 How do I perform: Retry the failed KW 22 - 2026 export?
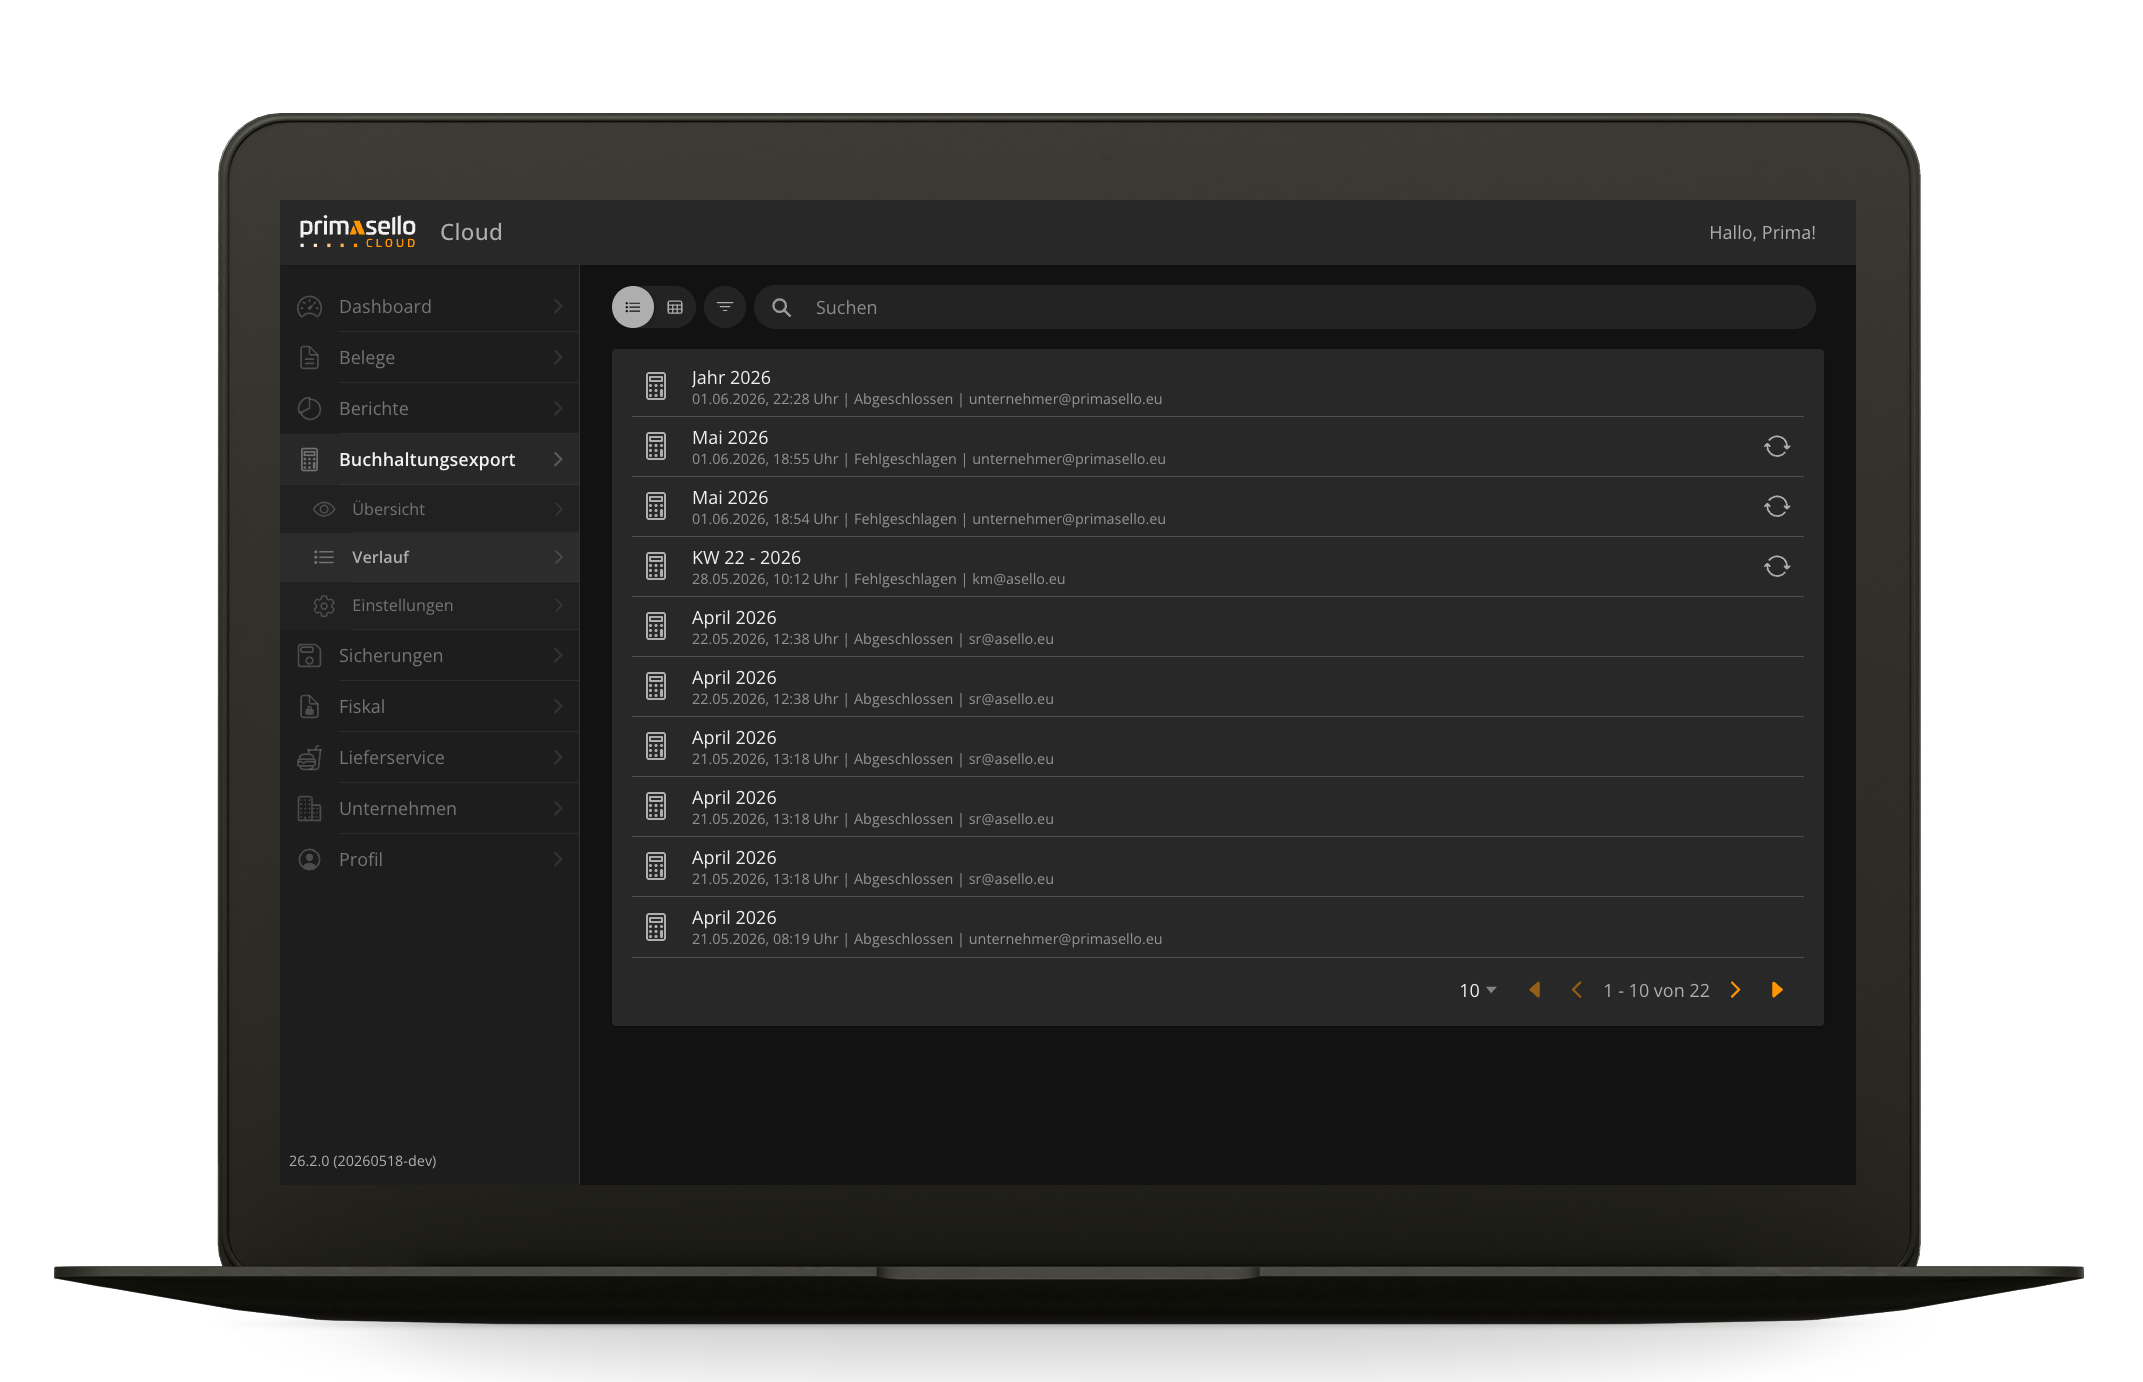pyautogui.click(x=1777, y=566)
